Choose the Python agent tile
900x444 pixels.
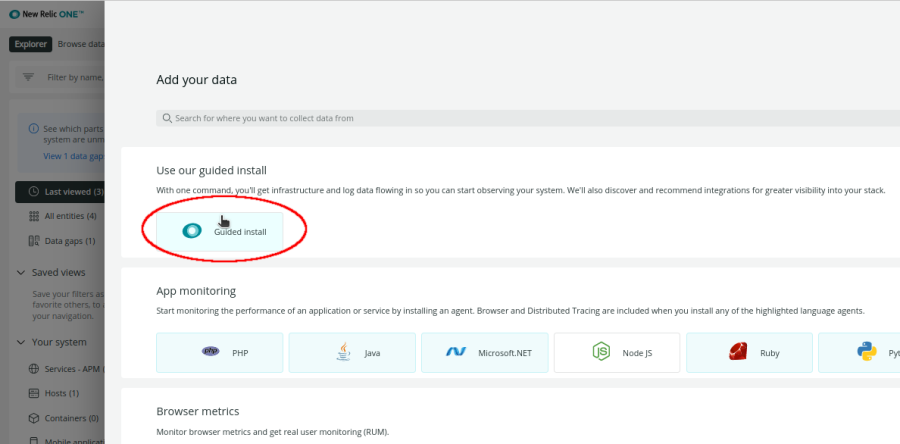[x=860, y=352]
